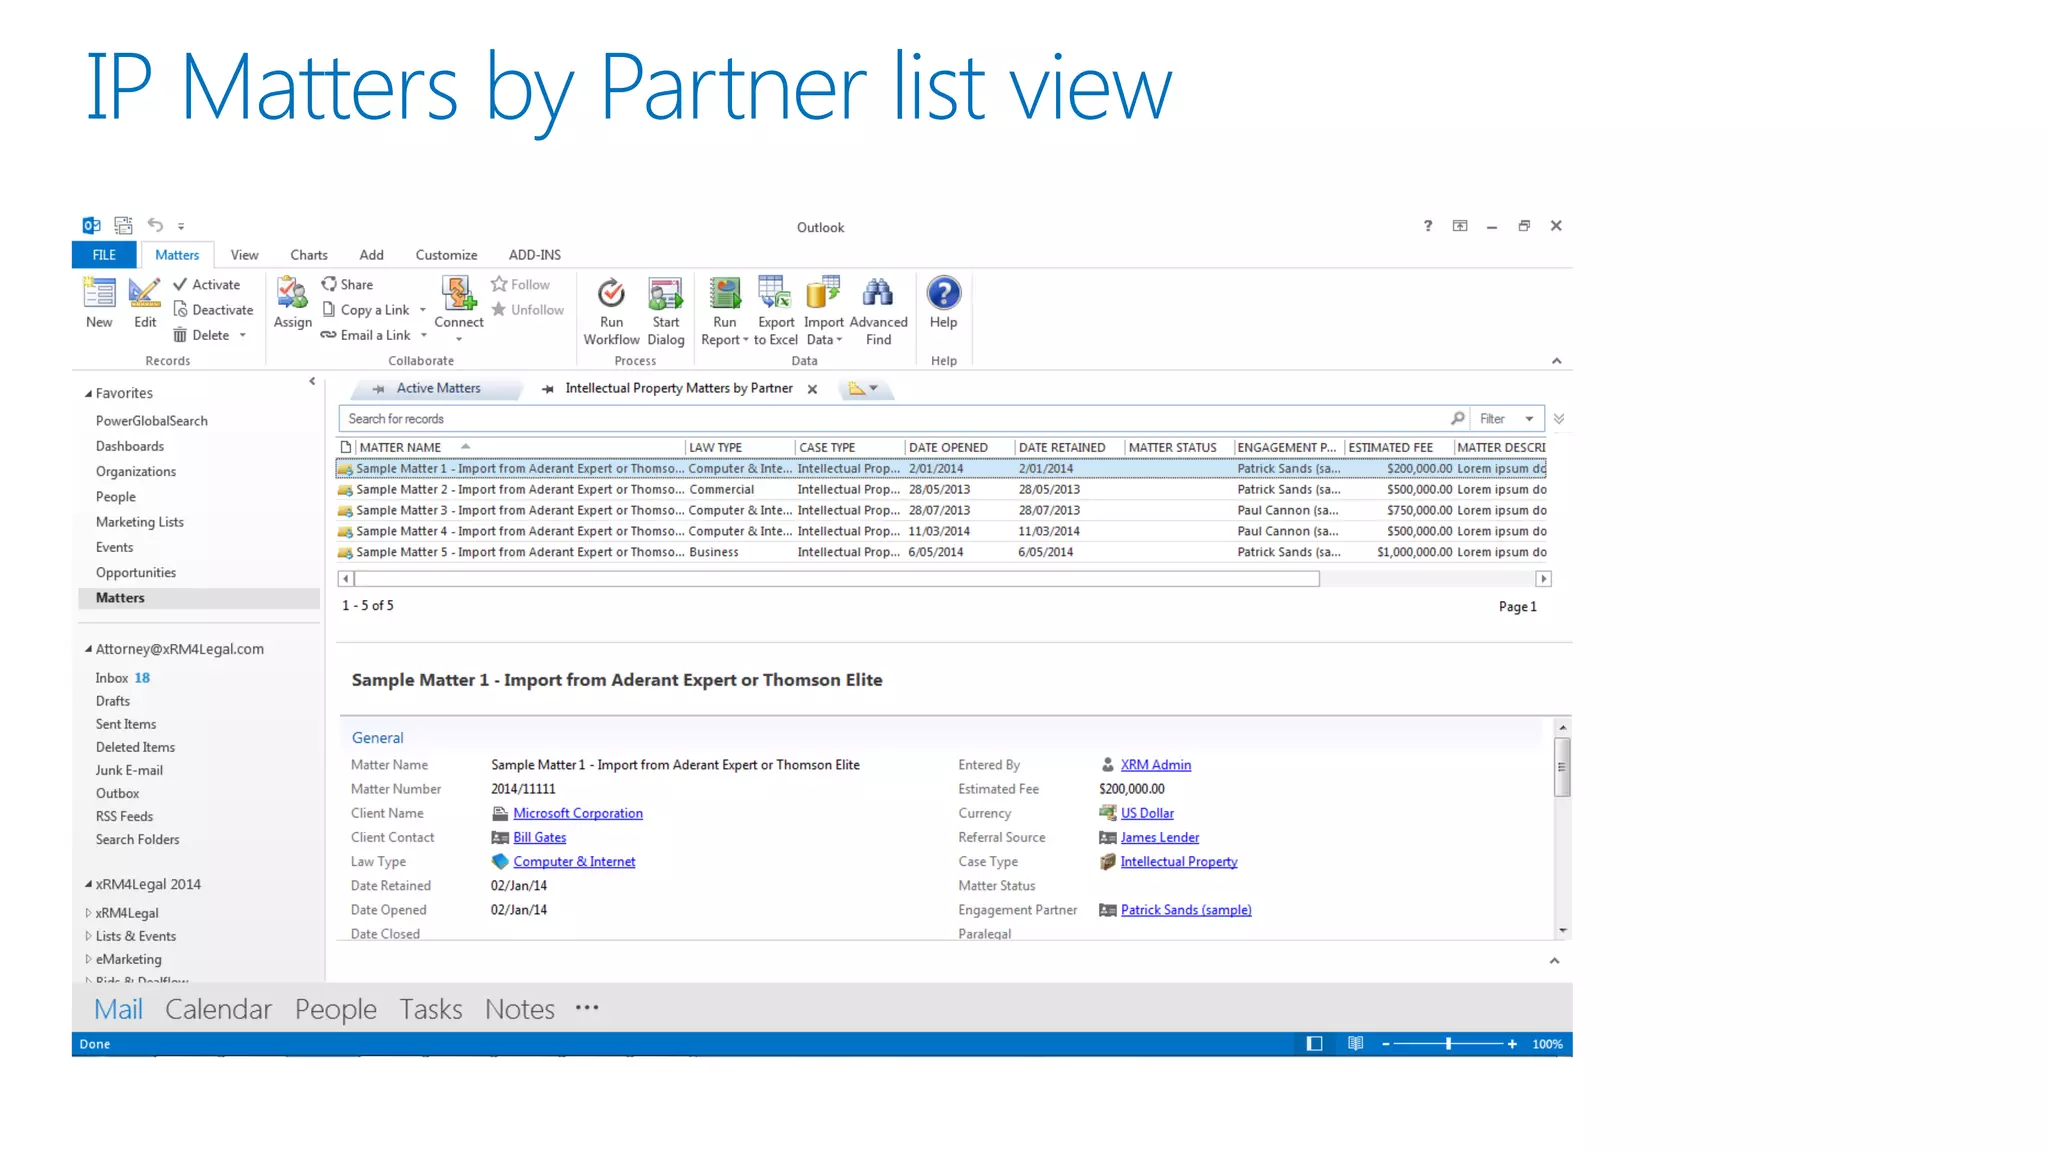Screen dimensions: 2048x1152
Task: Collapse the ribbon with the caret
Action: point(1557,361)
